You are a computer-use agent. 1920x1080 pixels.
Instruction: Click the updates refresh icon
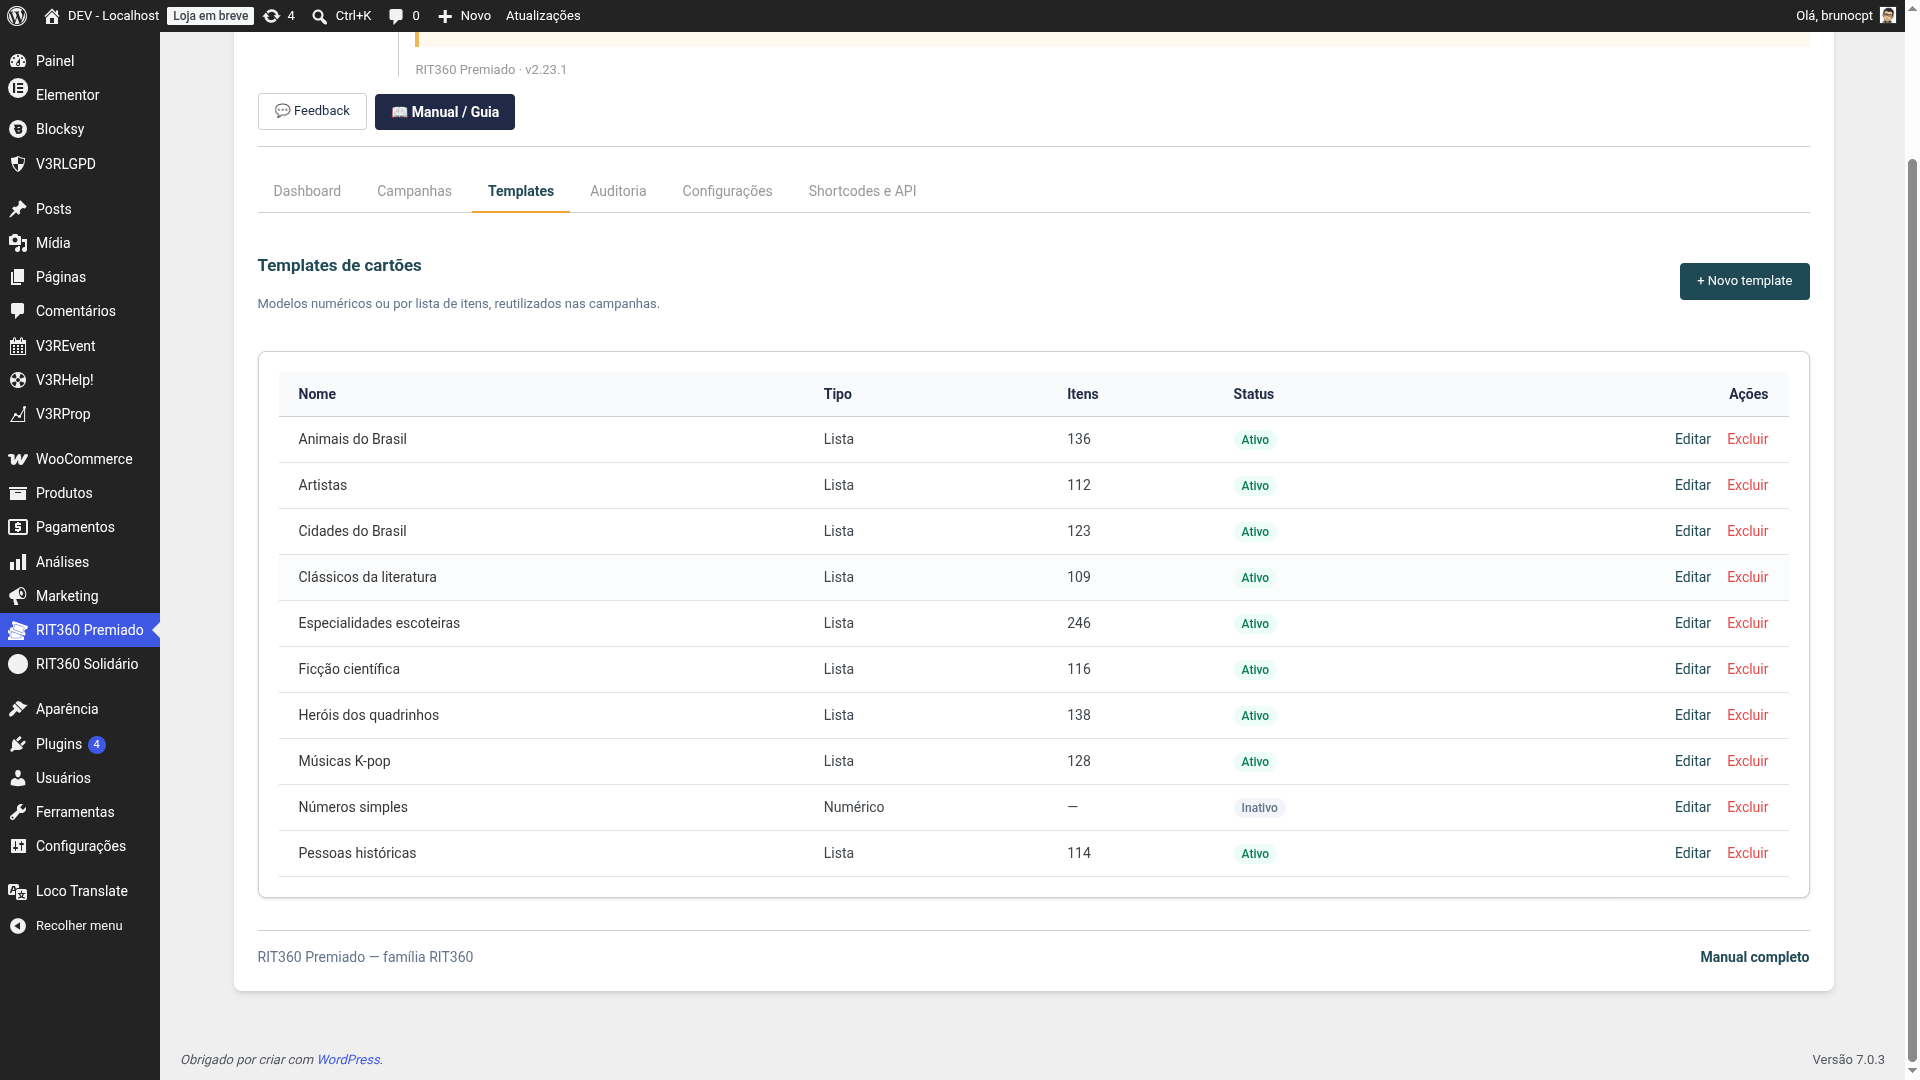coord(271,16)
